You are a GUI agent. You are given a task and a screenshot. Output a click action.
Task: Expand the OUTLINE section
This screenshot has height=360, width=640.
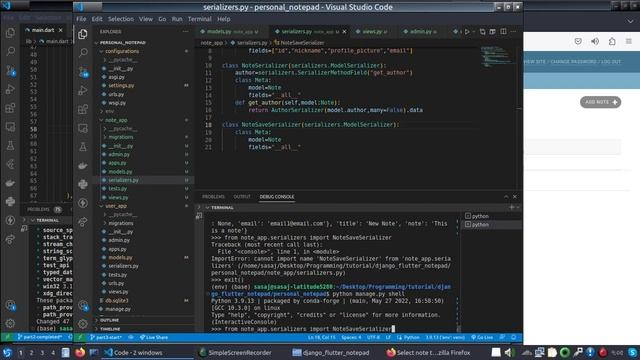(109, 320)
